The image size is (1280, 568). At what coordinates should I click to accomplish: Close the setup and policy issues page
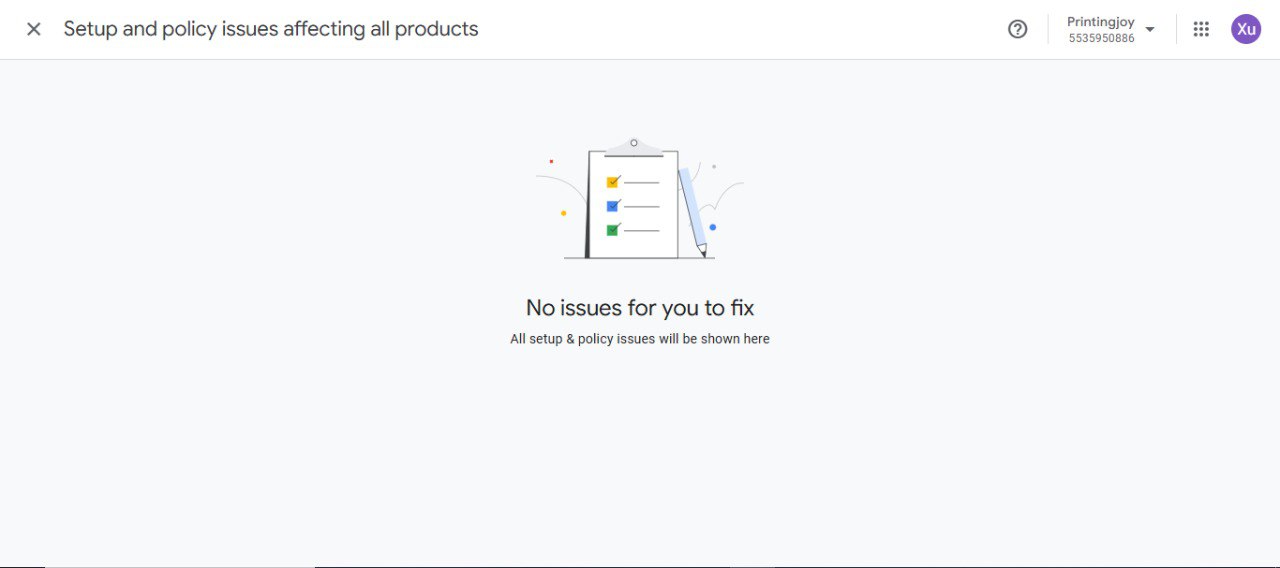34,29
